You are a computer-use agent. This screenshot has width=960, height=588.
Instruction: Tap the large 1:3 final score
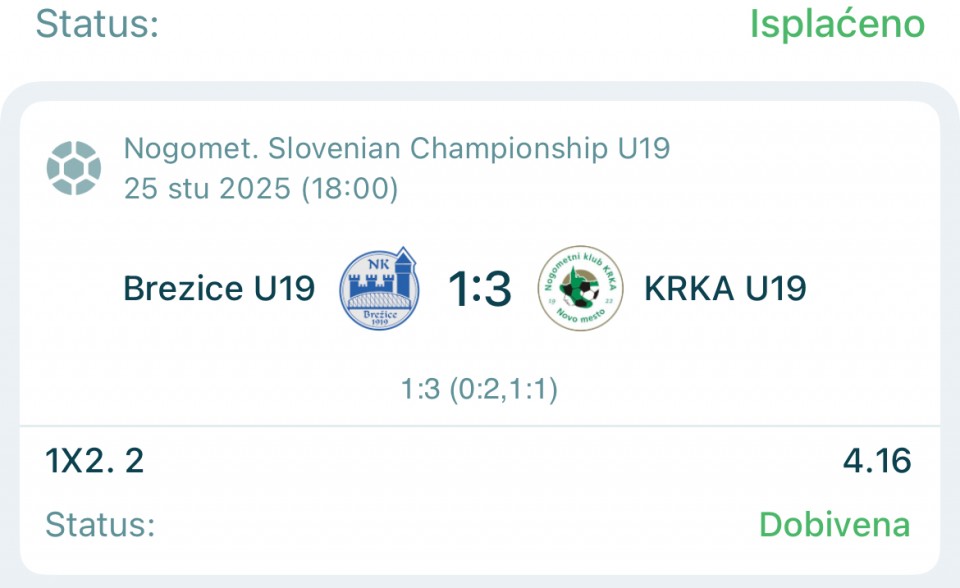tap(480, 289)
